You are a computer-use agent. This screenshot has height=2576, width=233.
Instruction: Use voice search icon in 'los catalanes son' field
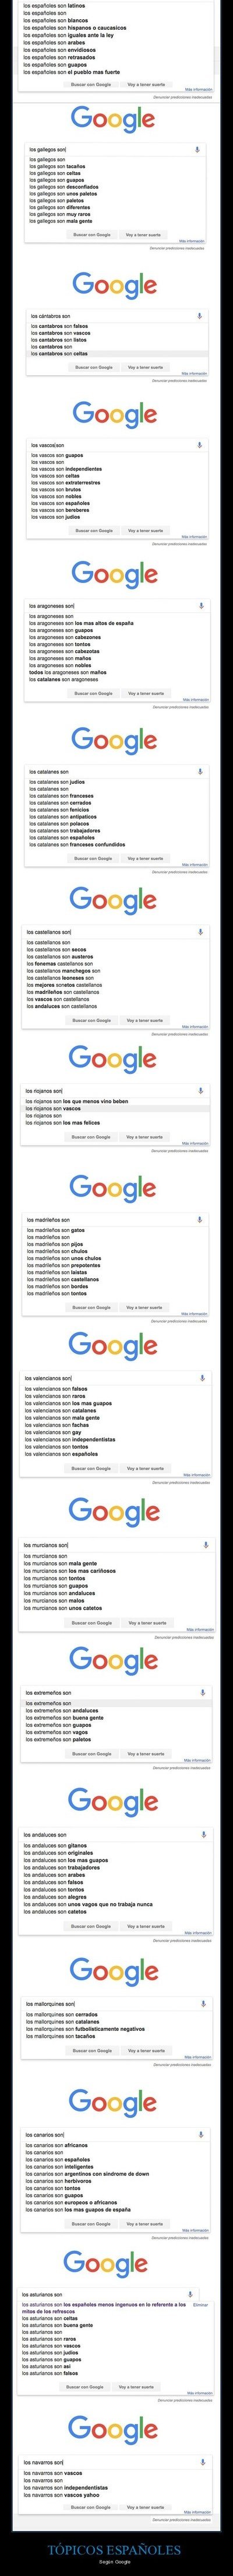(x=201, y=772)
